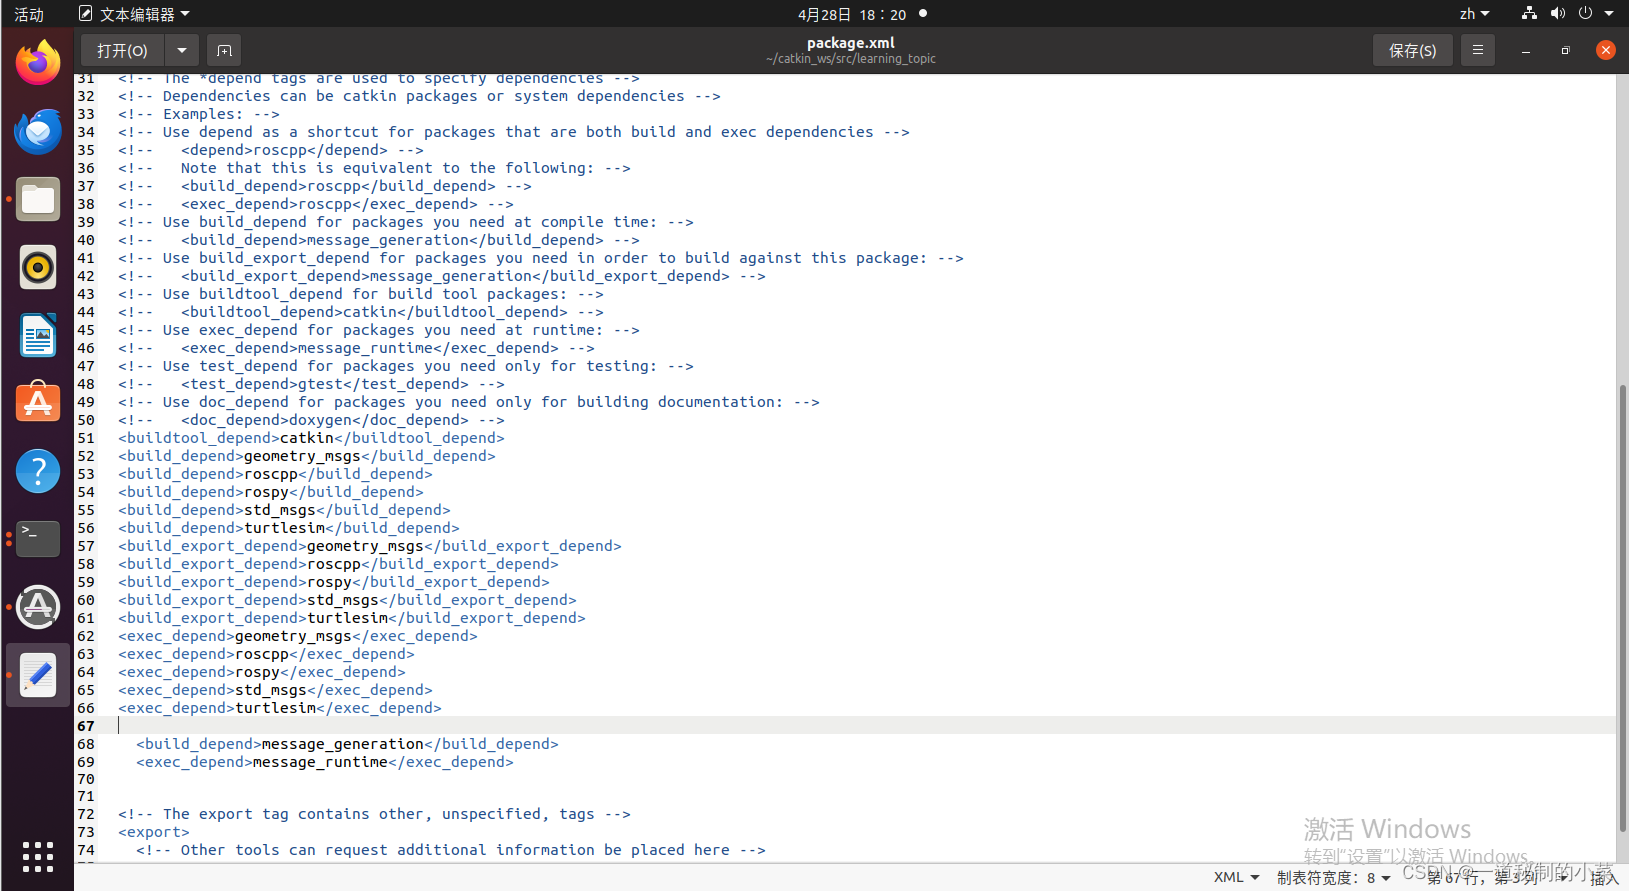Open Software Updater in the dock
This screenshot has width=1629, height=891.
tap(38, 607)
